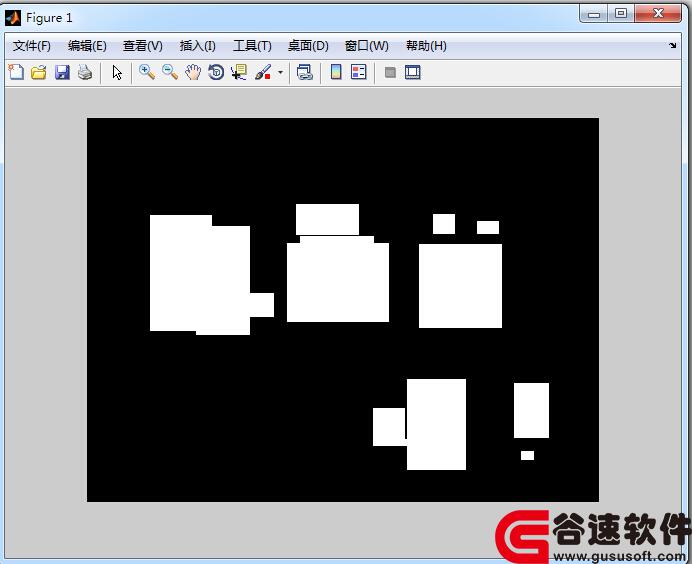Enable the Rotate 3D tool
Viewport: 692px width, 564px height.
(x=216, y=72)
